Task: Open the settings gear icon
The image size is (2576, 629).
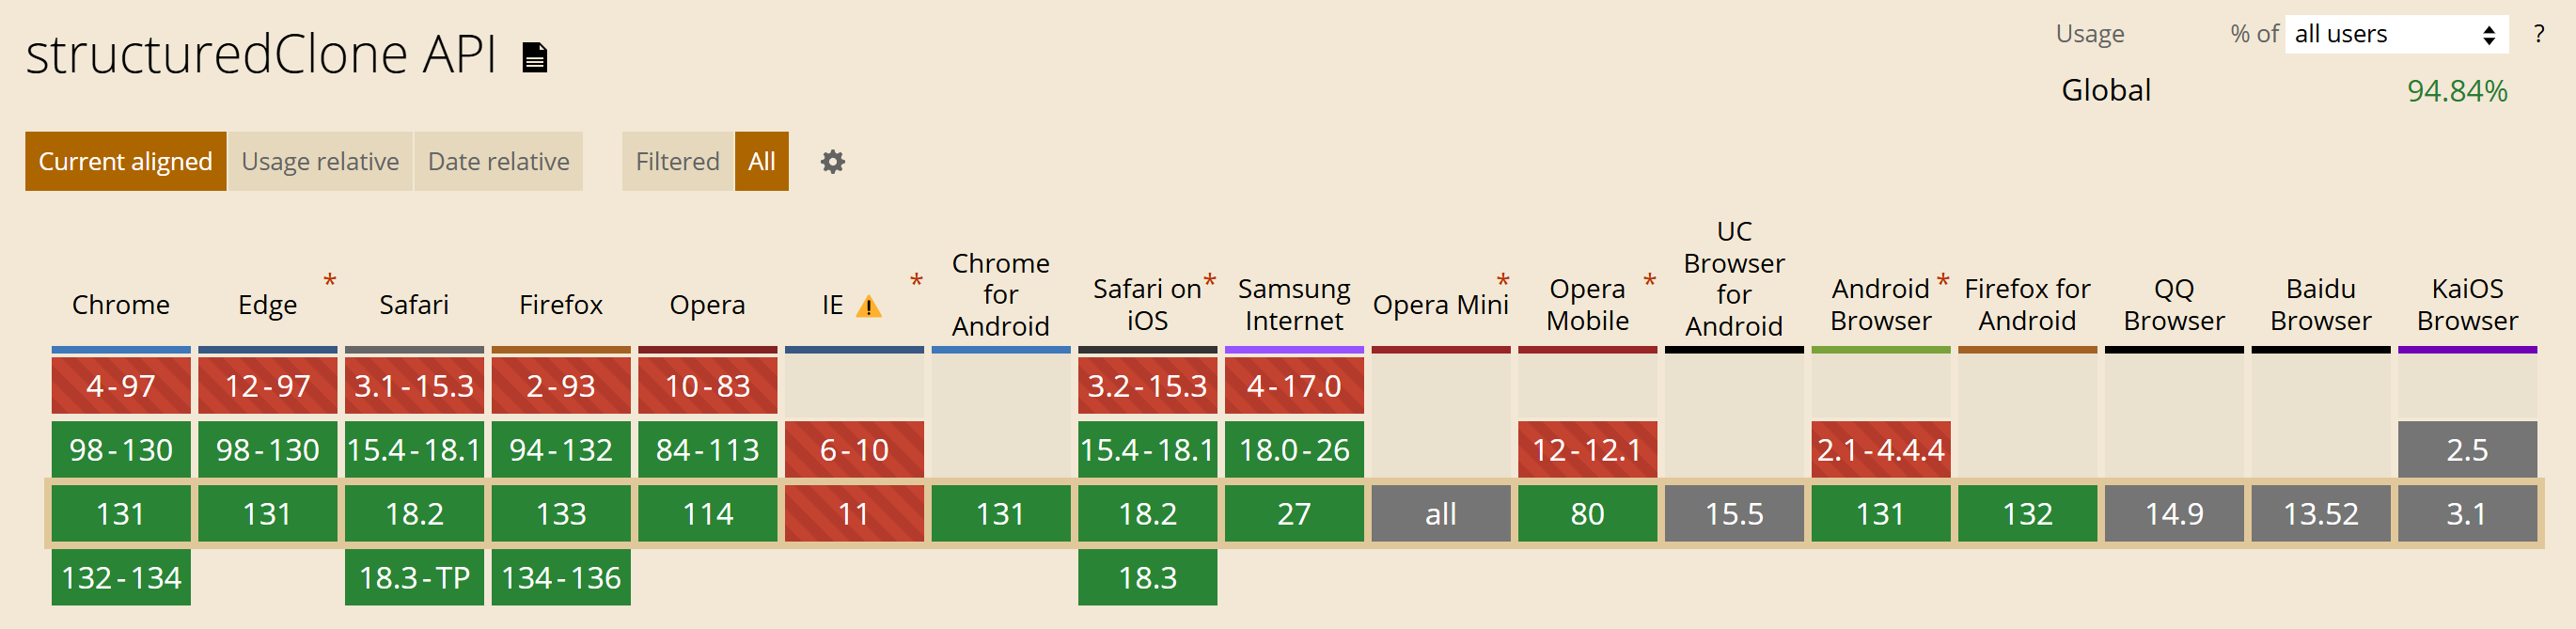Action: pos(832,162)
